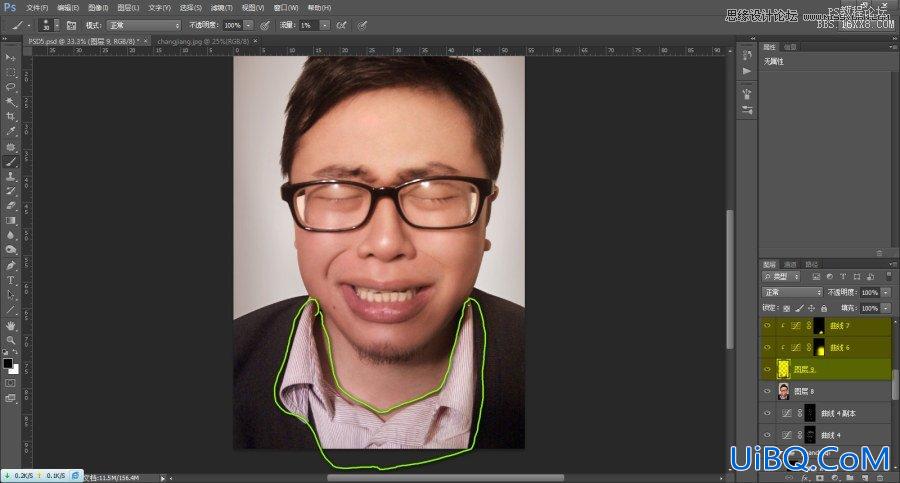This screenshot has width=900, height=483.
Task: Select the Path Selection tool
Action: coord(10,295)
